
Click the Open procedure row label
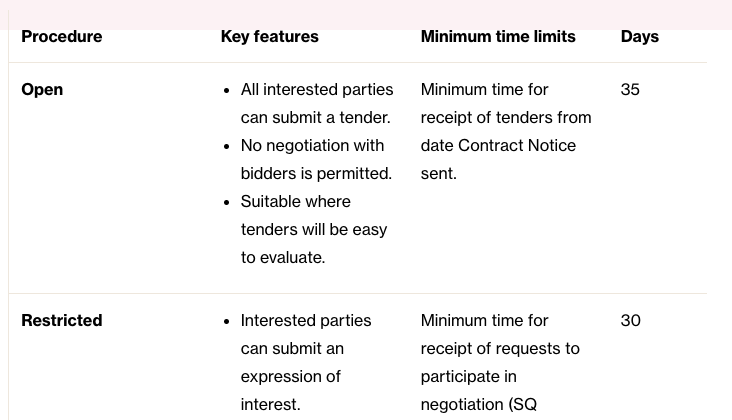point(42,89)
